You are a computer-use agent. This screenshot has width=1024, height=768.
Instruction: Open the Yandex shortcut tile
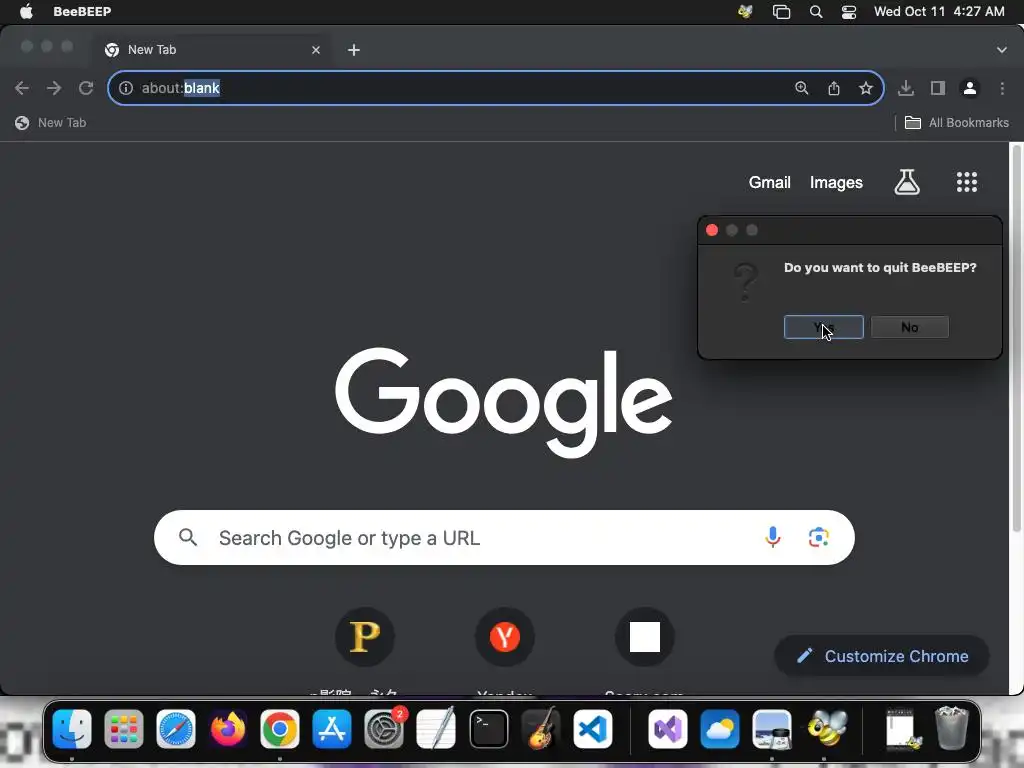(505, 637)
